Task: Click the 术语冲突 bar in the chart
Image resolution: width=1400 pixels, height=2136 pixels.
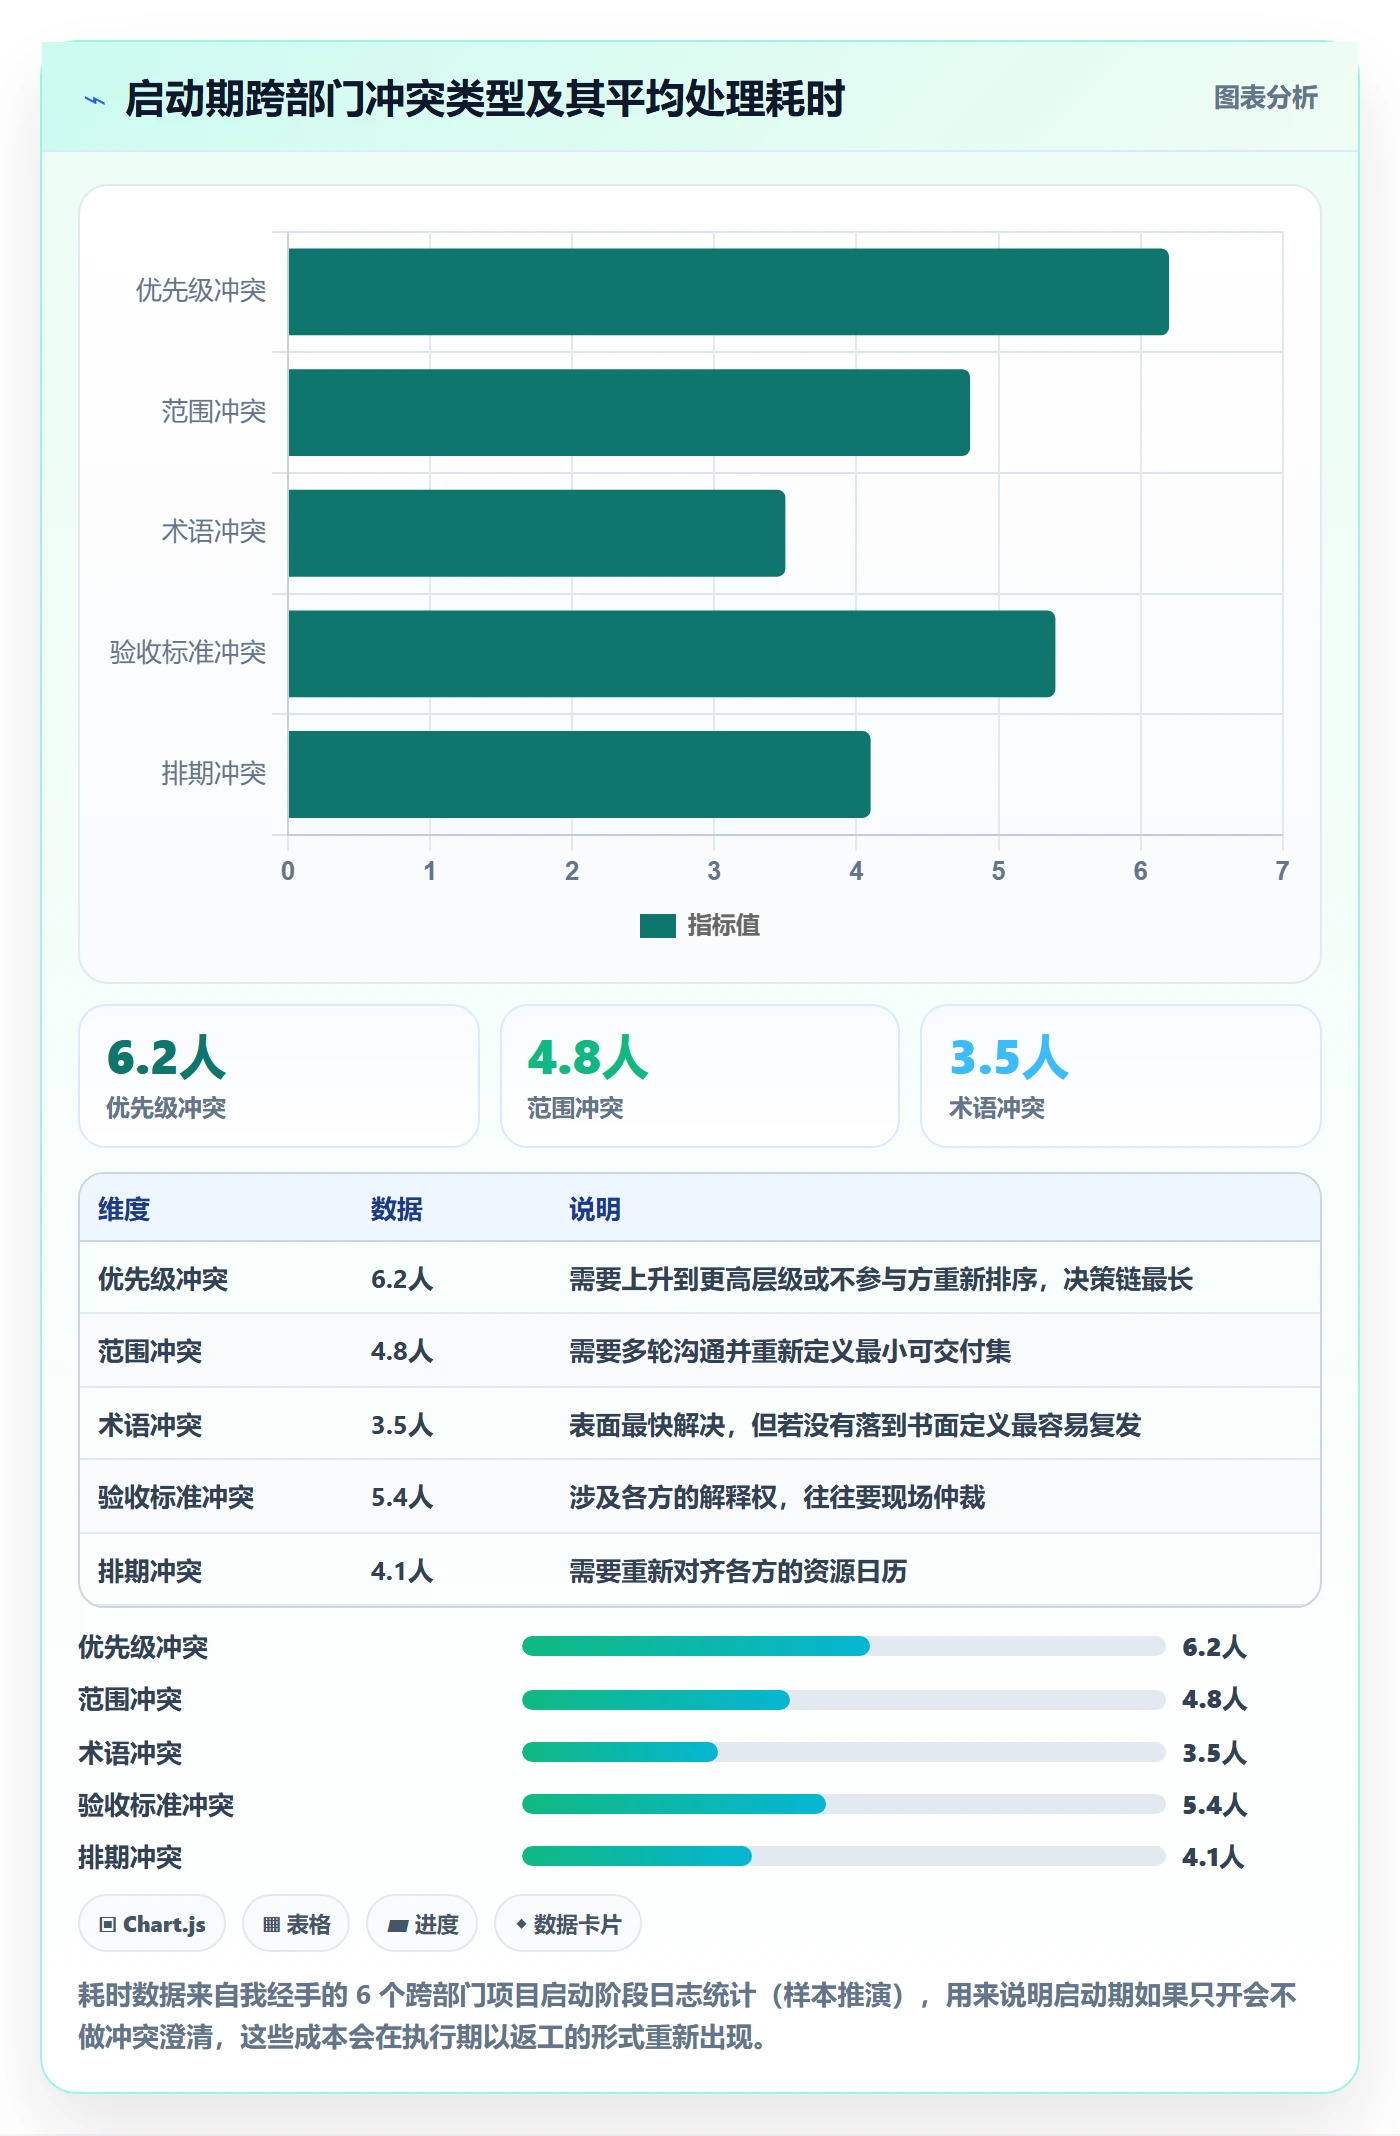Action: coord(536,533)
